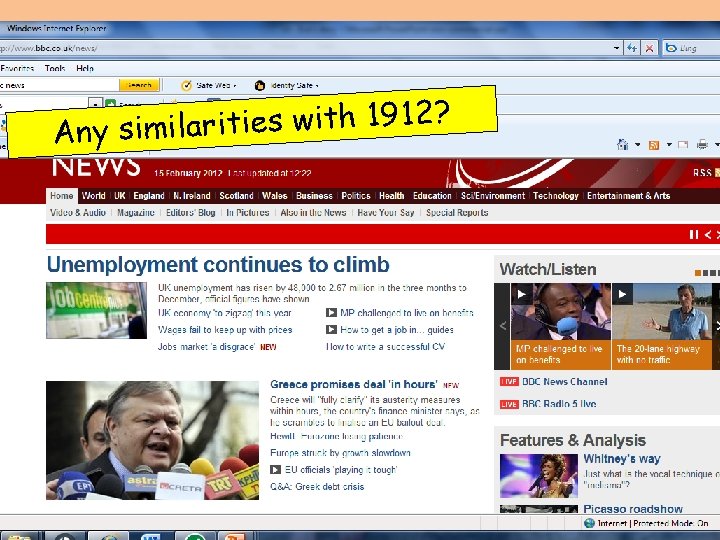Expand the address bar history dropdown

(617, 48)
